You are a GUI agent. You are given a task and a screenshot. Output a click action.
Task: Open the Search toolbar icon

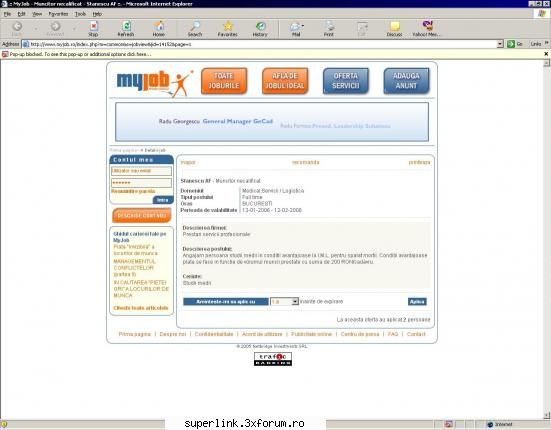click(x=195, y=28)
